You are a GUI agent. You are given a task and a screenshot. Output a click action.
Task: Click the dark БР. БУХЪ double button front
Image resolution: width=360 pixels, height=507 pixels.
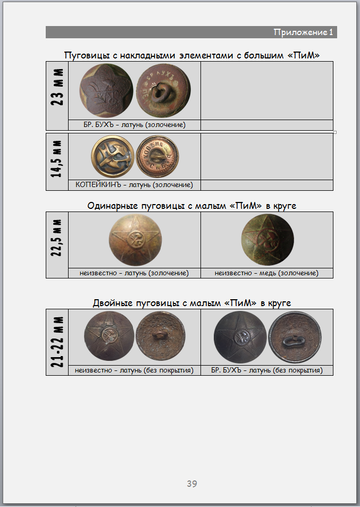pos(240,337)
